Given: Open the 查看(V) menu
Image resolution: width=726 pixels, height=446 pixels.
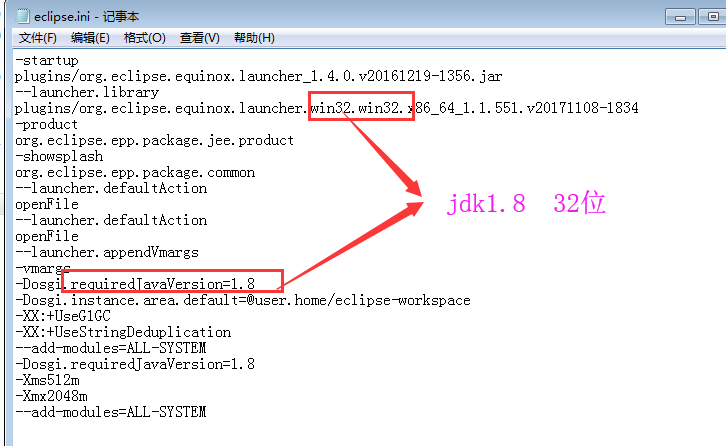Looking at the screenshot, I should (x=200, y=38).
